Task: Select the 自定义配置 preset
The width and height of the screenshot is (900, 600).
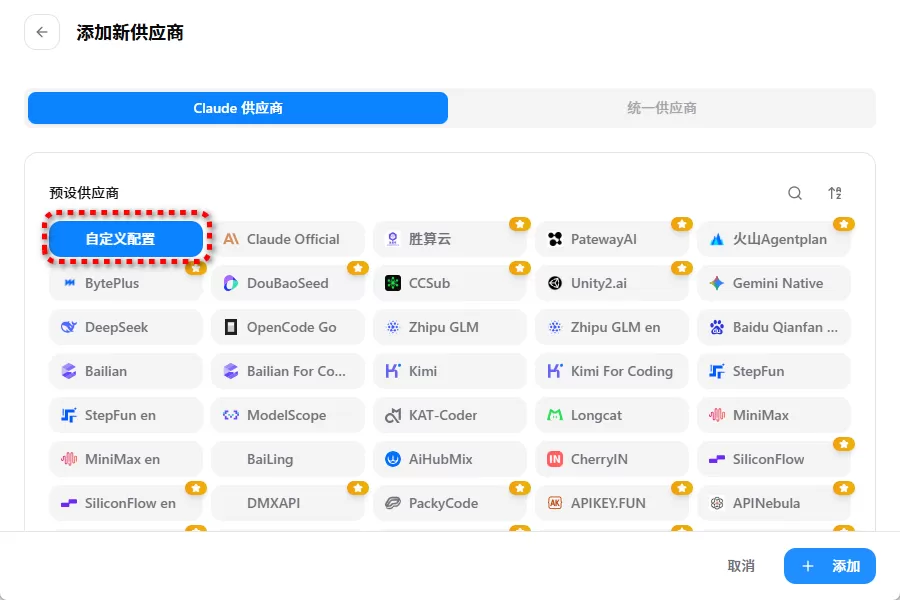Action: [x=126, y=239]
